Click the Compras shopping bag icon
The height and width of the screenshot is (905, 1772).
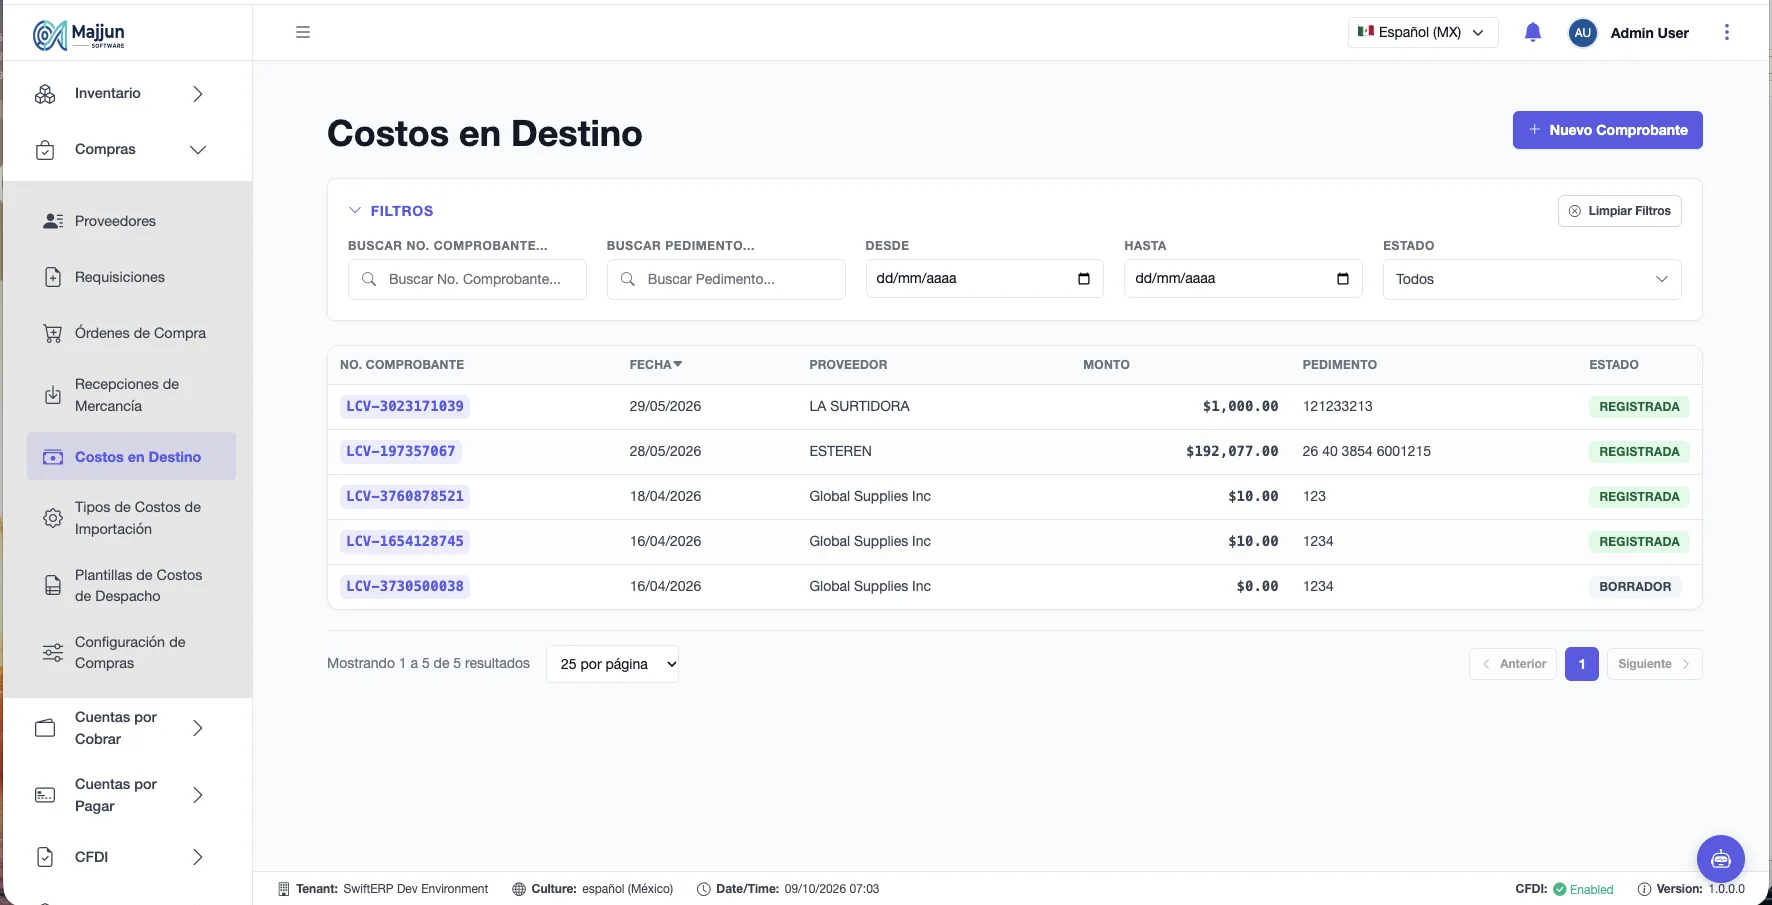coord(45,150)
